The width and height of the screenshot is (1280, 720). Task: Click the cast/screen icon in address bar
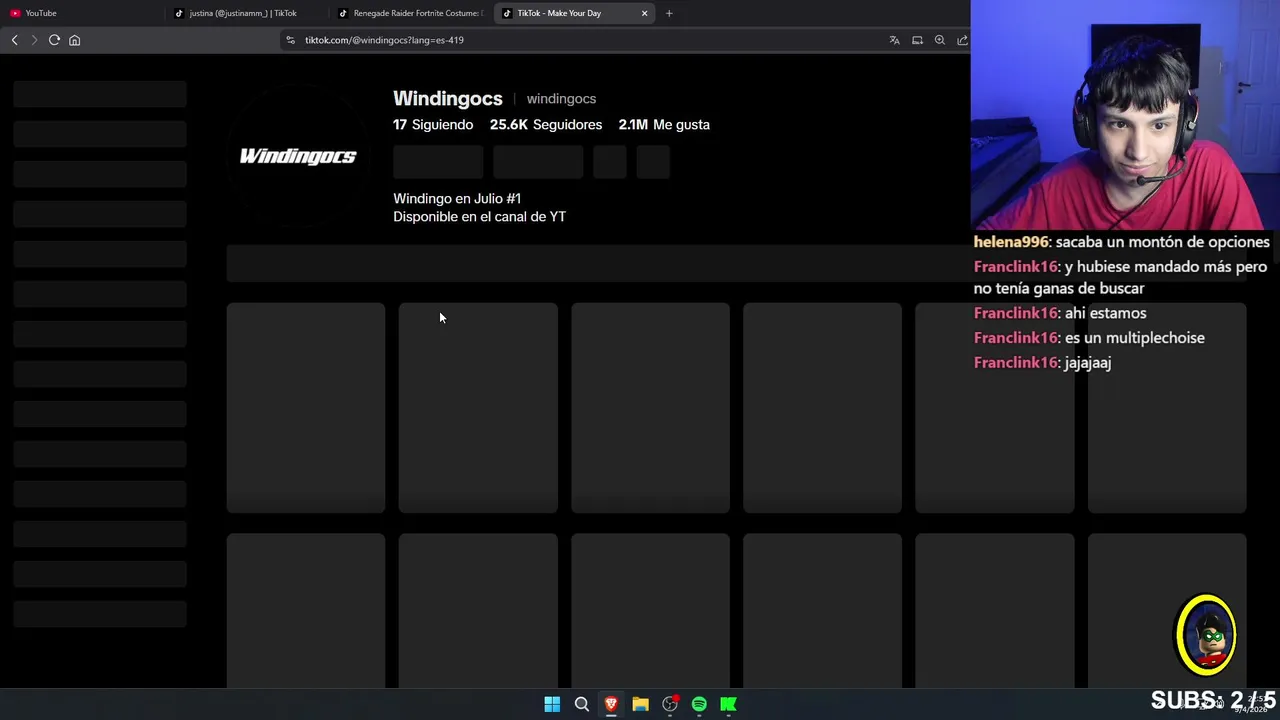click(x=917, y=40)
